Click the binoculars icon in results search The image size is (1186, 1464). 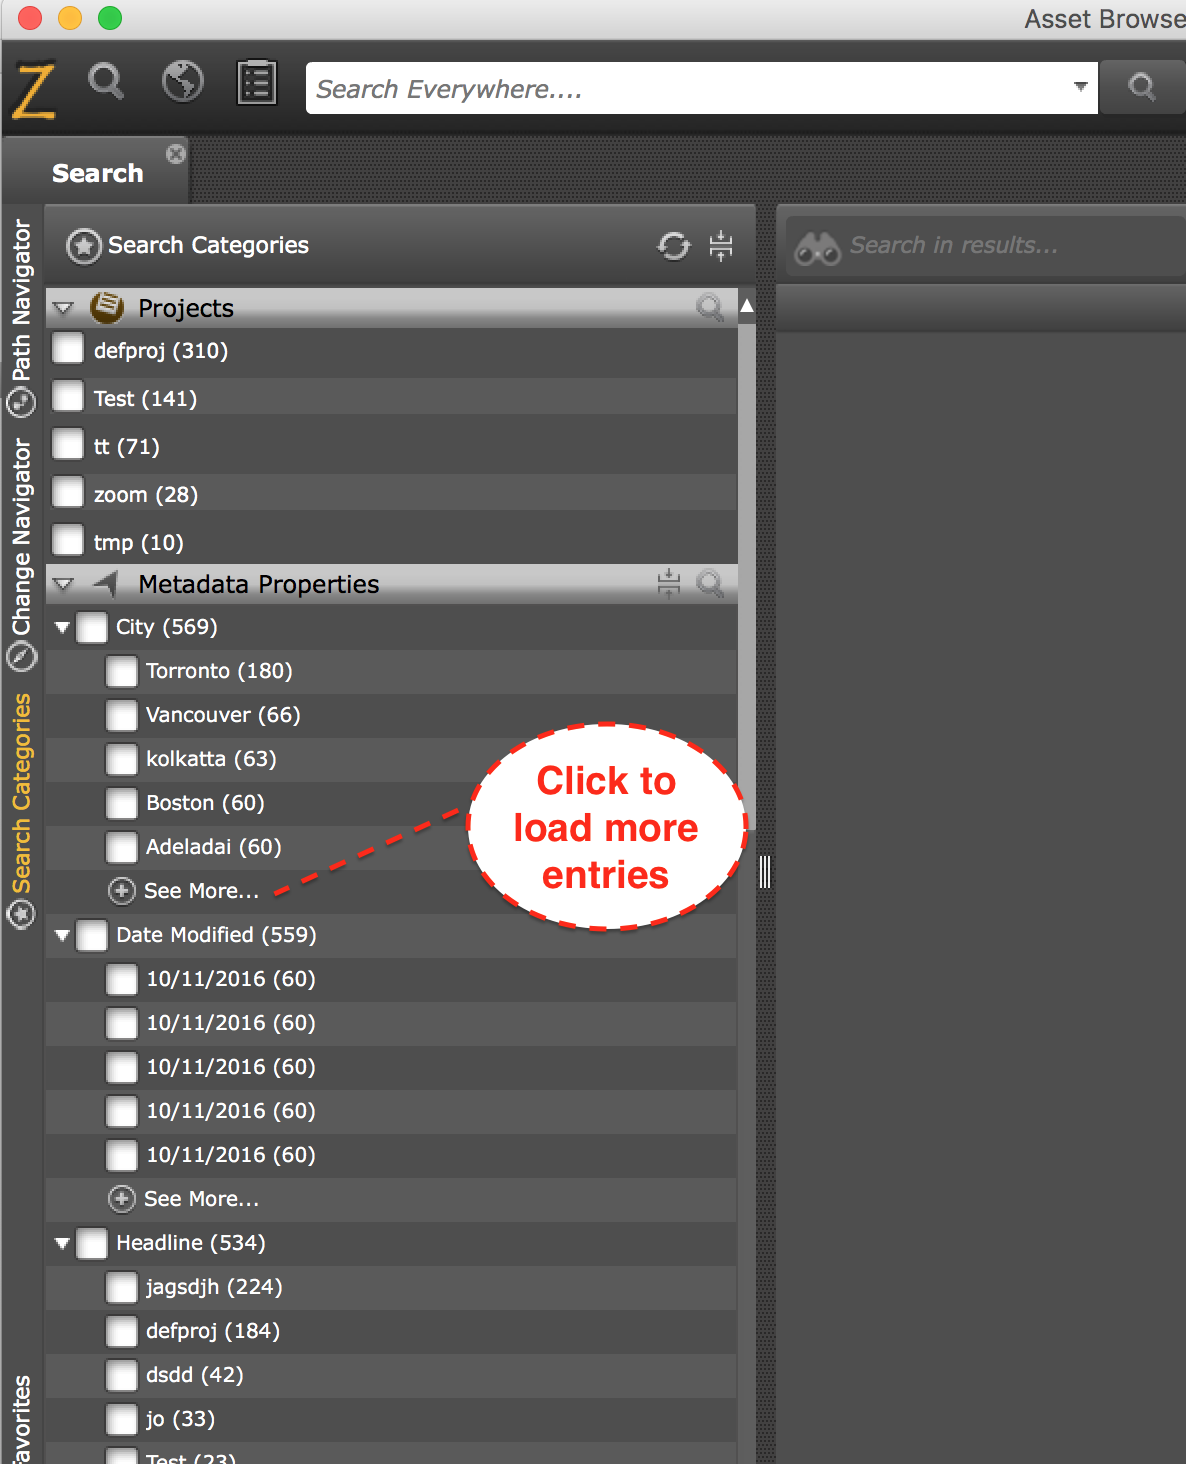tap(817, 247)
